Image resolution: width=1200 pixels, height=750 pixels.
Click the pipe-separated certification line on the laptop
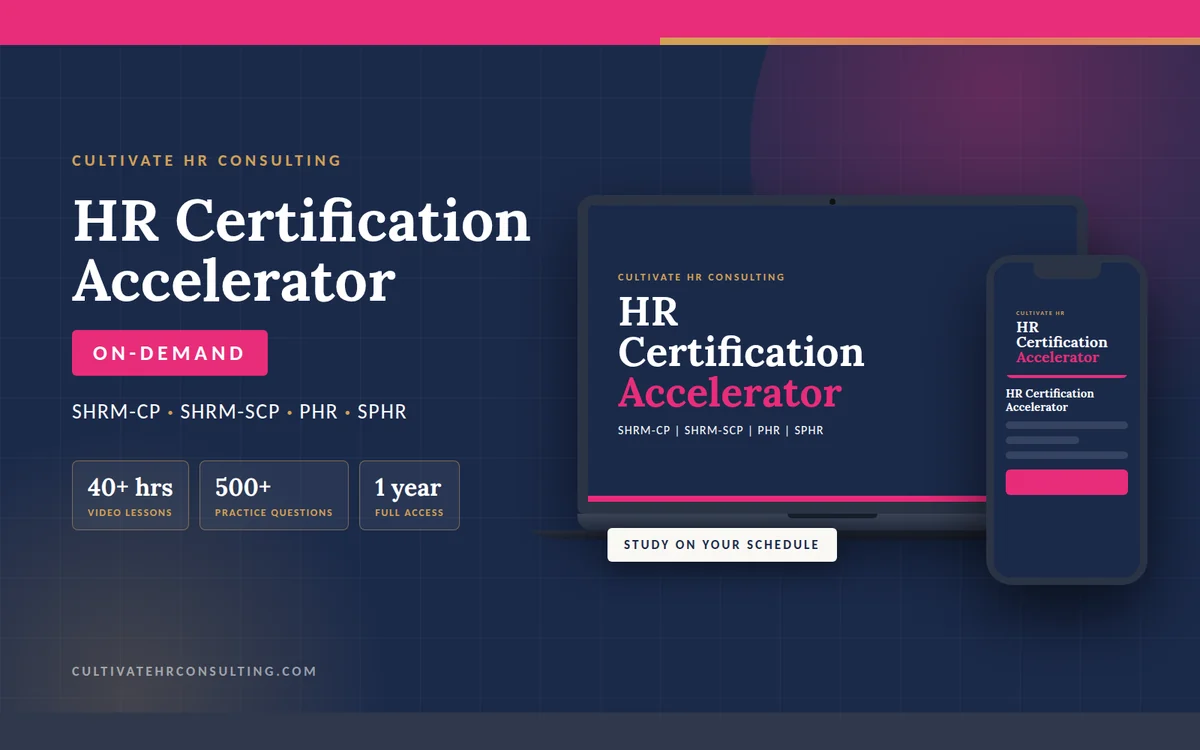(x=721, y=430)
